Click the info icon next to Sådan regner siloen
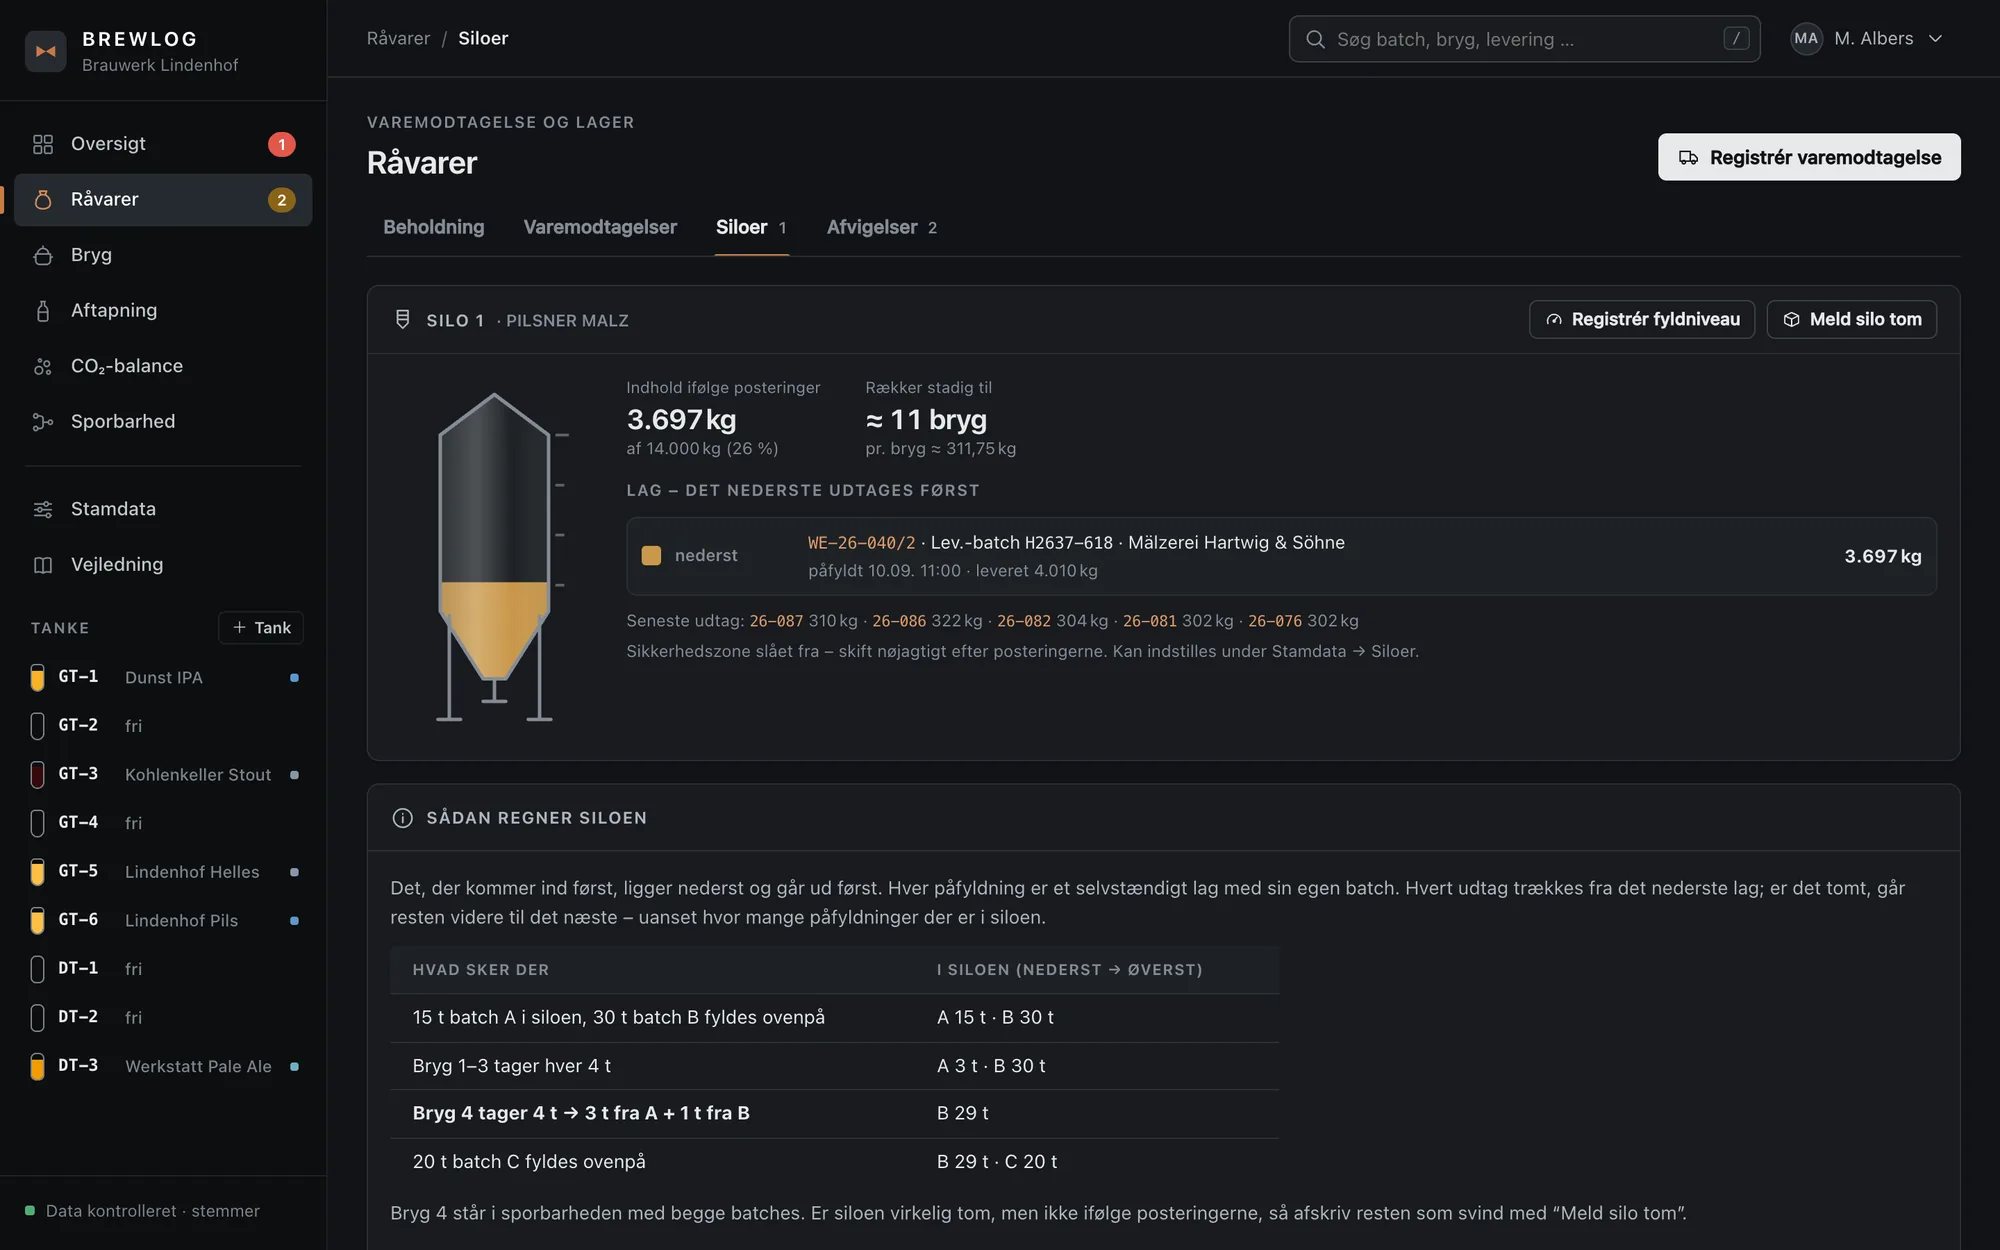2000x1250 pixels. tap(403, 818)
